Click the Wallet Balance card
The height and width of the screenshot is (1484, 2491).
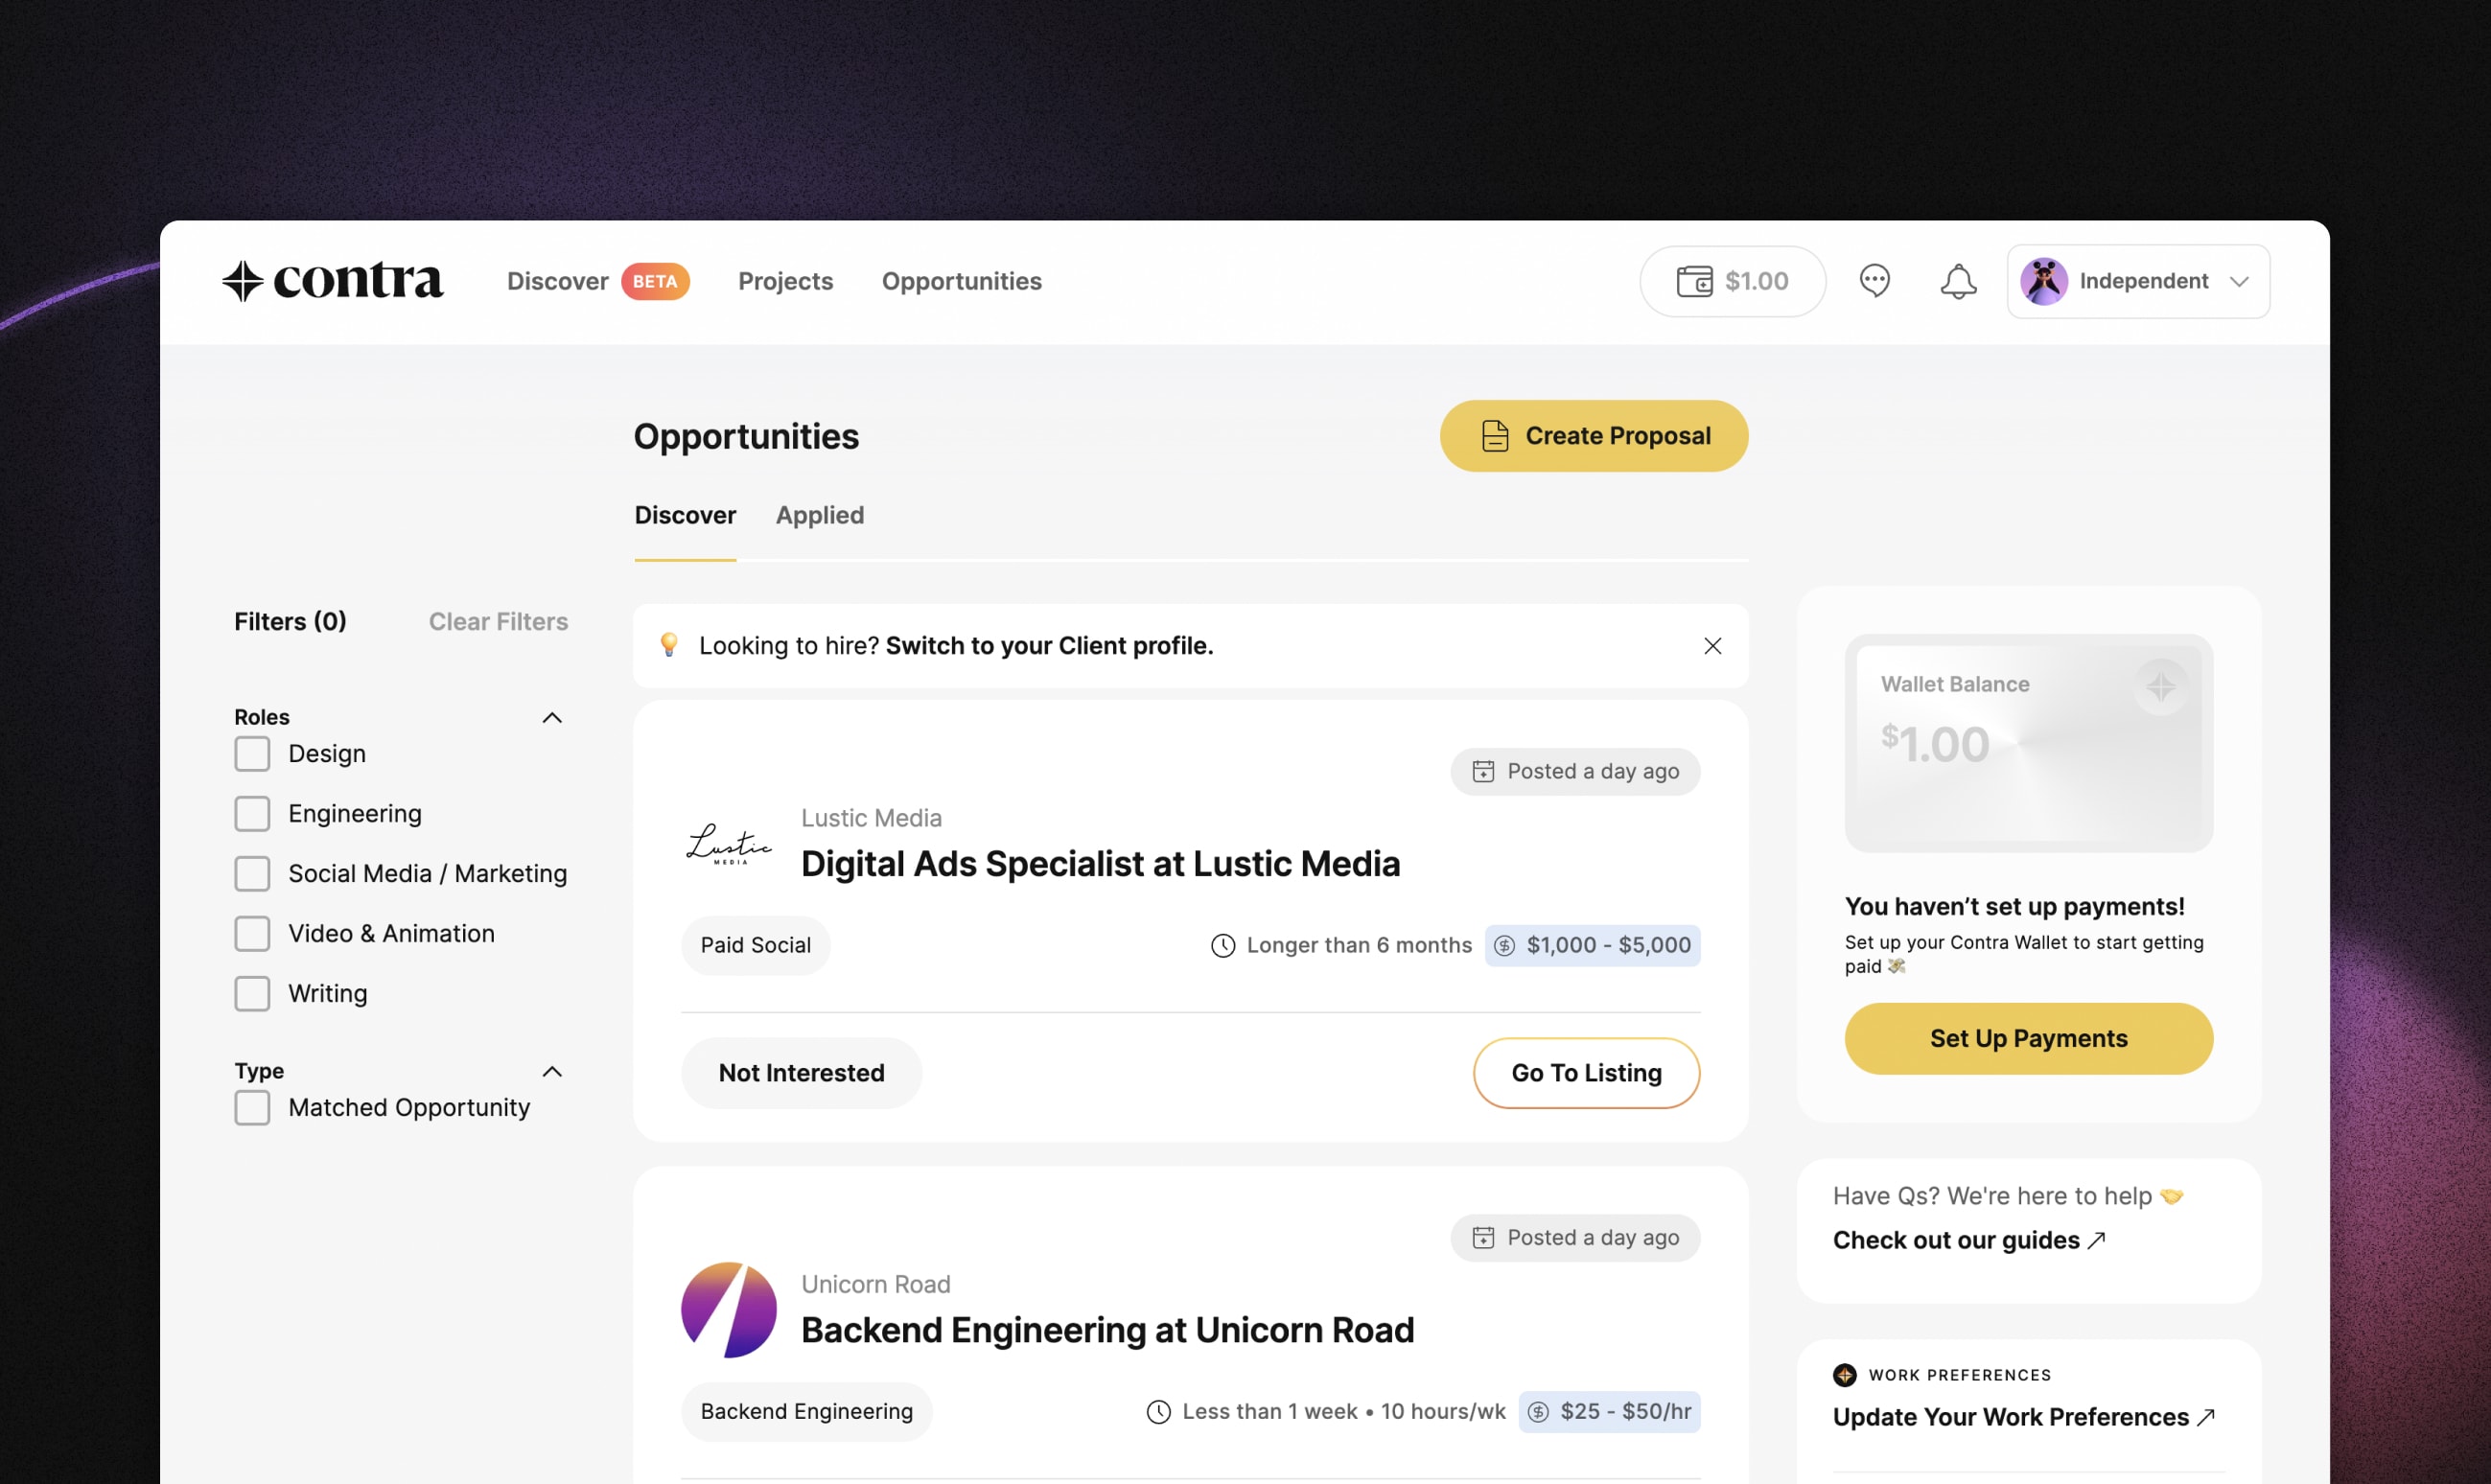[2028, 742]
